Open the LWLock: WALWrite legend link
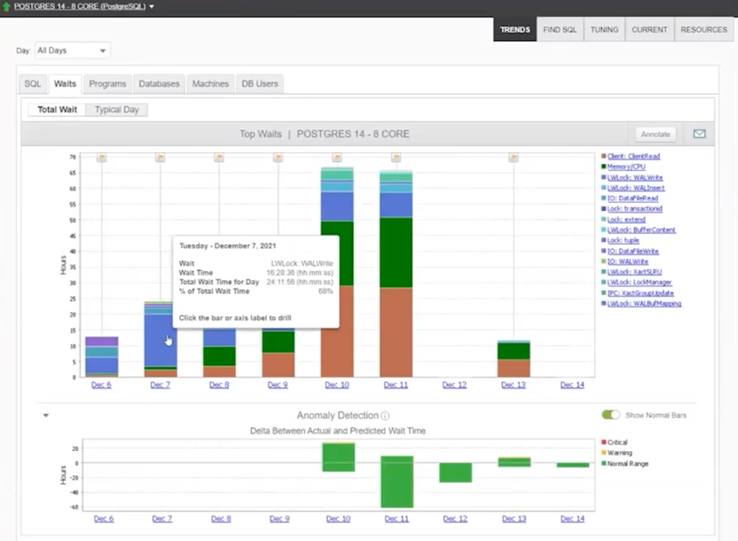 (635, 178)
